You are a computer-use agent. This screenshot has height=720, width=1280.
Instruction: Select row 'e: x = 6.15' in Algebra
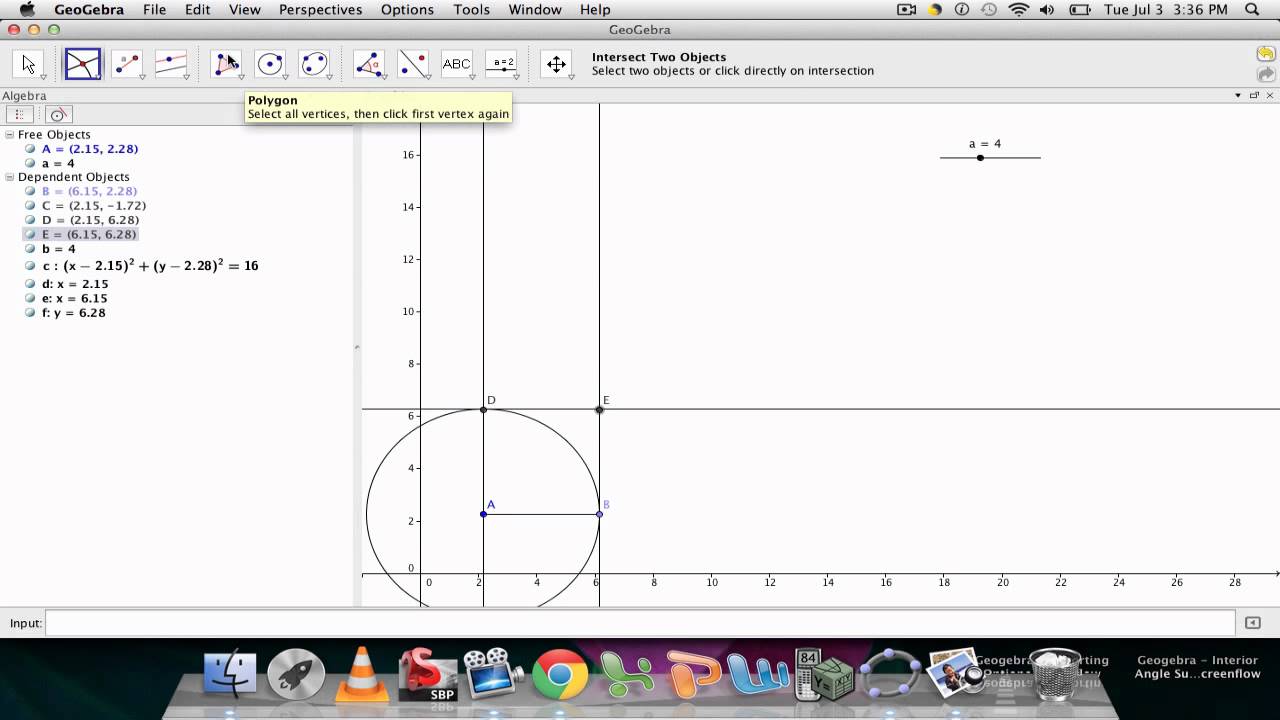click(x=74, y=298)
